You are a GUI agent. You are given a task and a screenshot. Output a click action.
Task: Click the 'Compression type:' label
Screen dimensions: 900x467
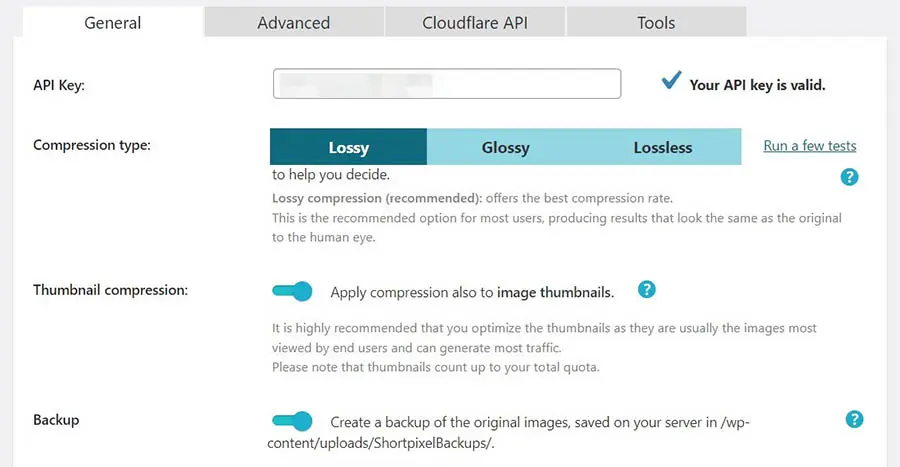(x=92, y=145)
